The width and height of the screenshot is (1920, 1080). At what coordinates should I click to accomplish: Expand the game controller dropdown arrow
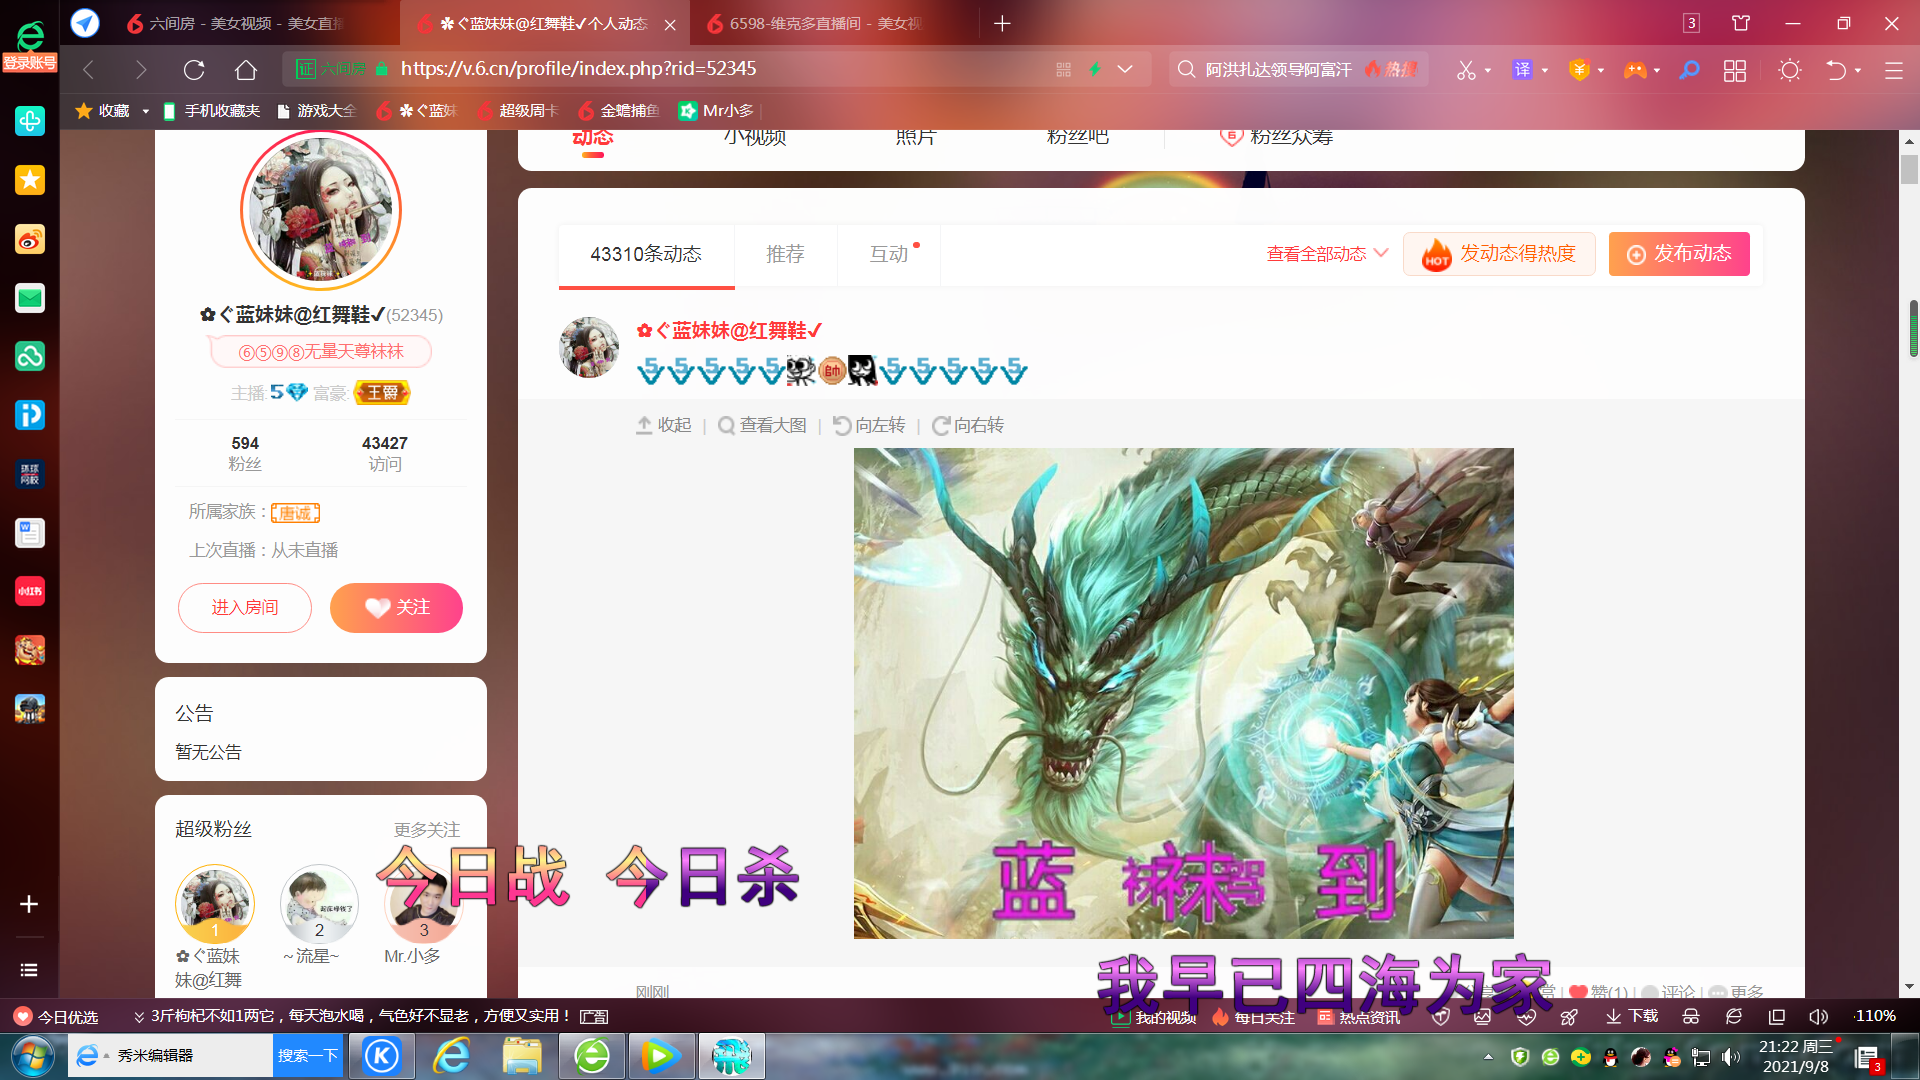(1657, 70)
